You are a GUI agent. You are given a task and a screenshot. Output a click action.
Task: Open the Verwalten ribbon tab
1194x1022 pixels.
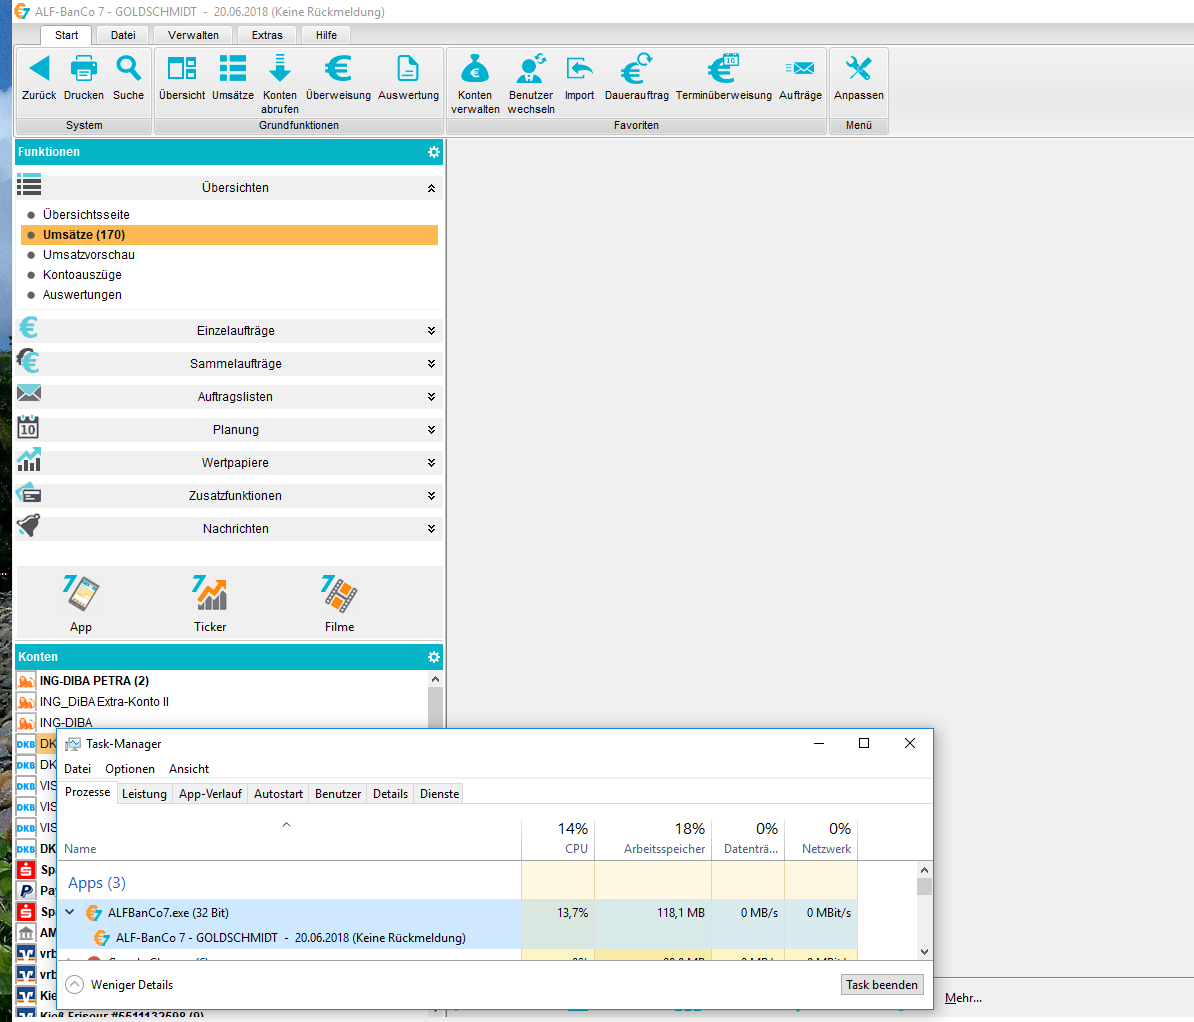(193, 35)
